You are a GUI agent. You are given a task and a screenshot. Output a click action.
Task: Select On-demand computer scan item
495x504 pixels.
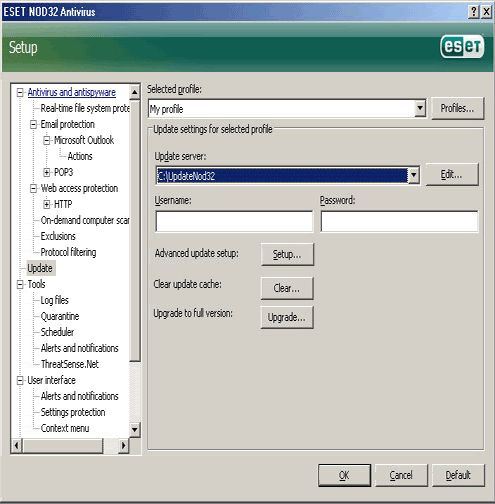85,220
